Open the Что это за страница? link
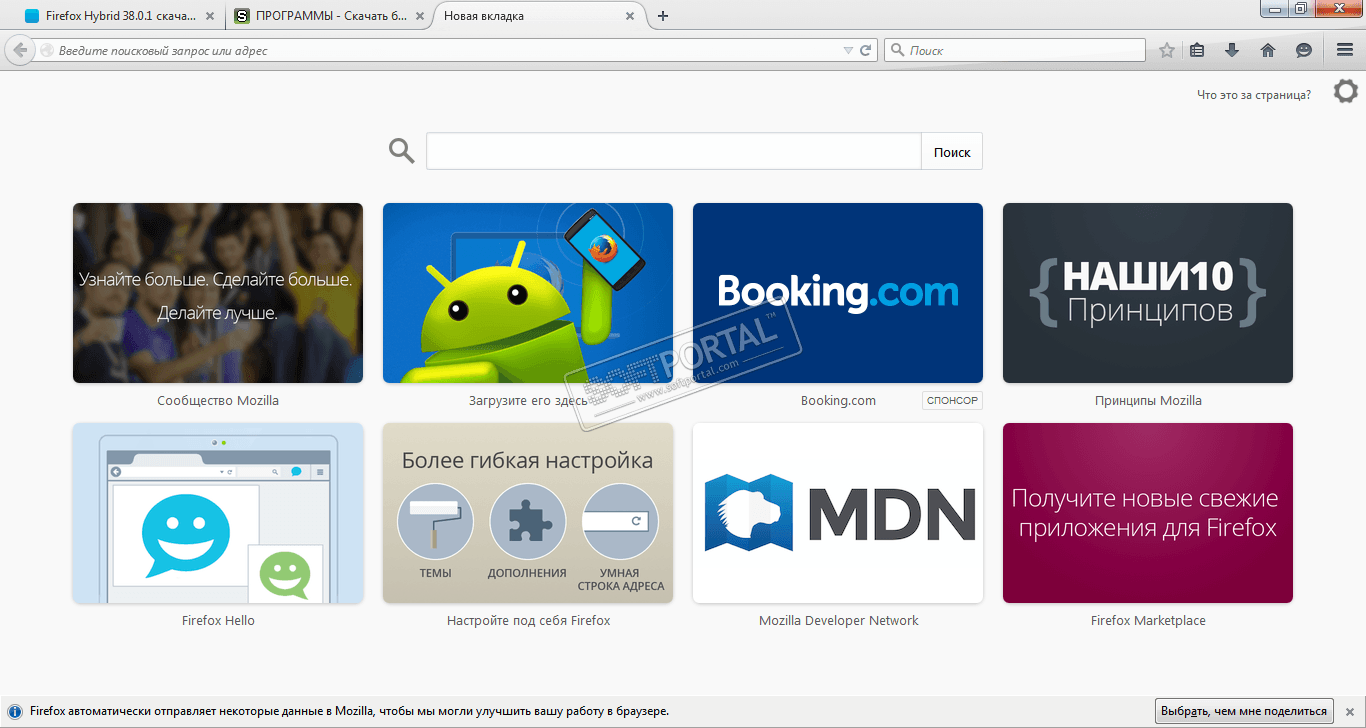Screen dimensions: 1366x728 [x=1254, y=95]
